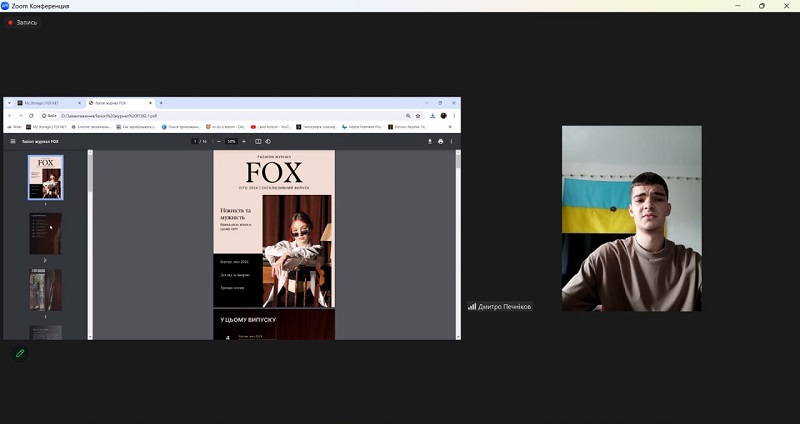
Task: Print the PDF using printer icon
Action: [x=440, y=141]
